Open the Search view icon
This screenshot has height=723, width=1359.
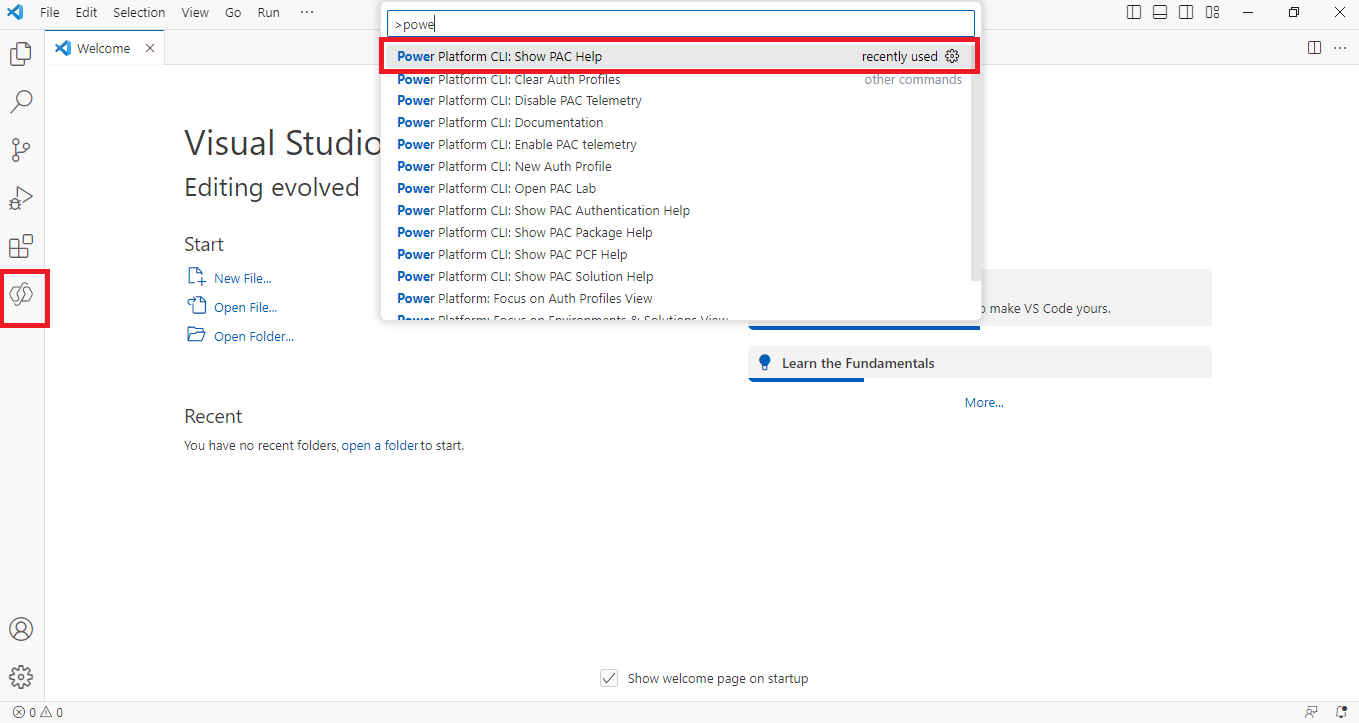pyautogui.click(x=21, y=102)
